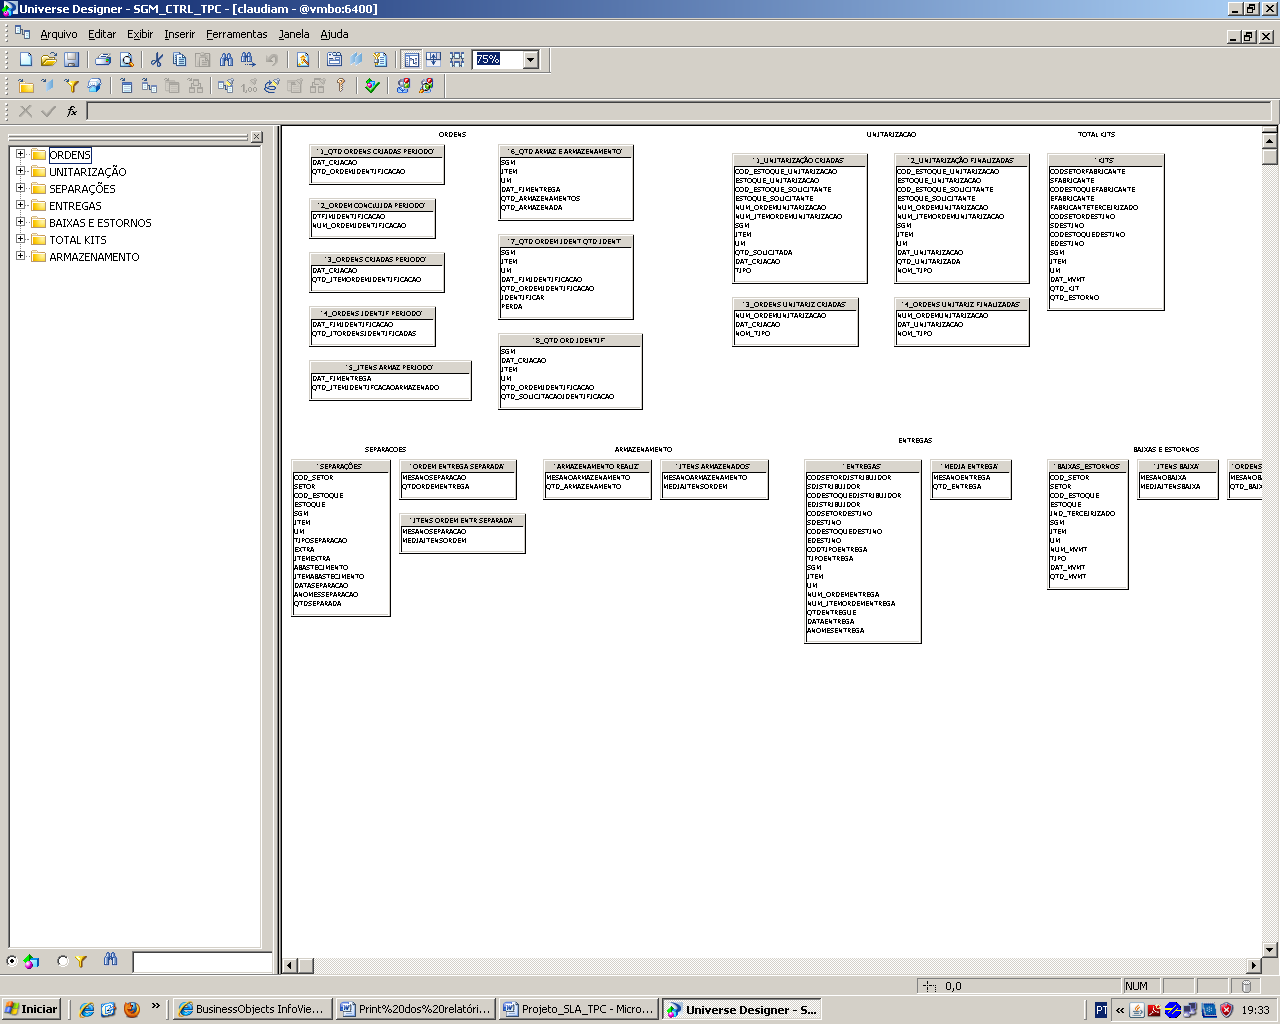Open the Arquivo menu
Viewport: 1280px width, 1024px height.
pos(59,34)
